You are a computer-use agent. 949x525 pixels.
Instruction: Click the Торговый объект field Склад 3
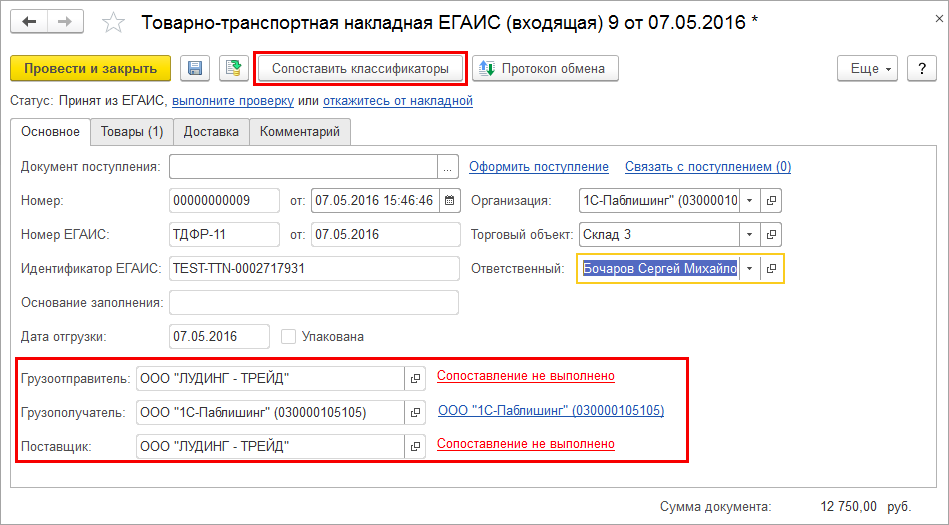(x=659, y=234)
